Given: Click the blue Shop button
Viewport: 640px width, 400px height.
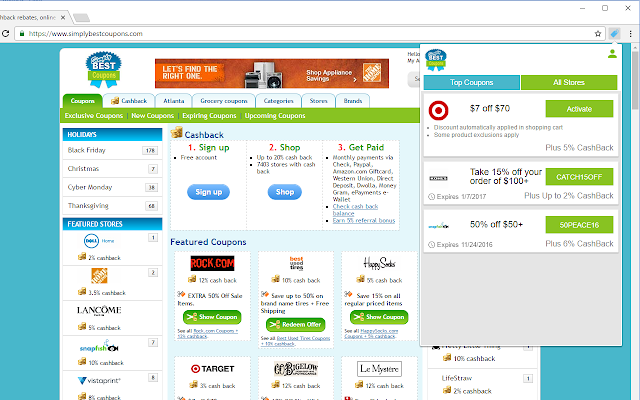Looking at the screenshot, I should (284, 192).
